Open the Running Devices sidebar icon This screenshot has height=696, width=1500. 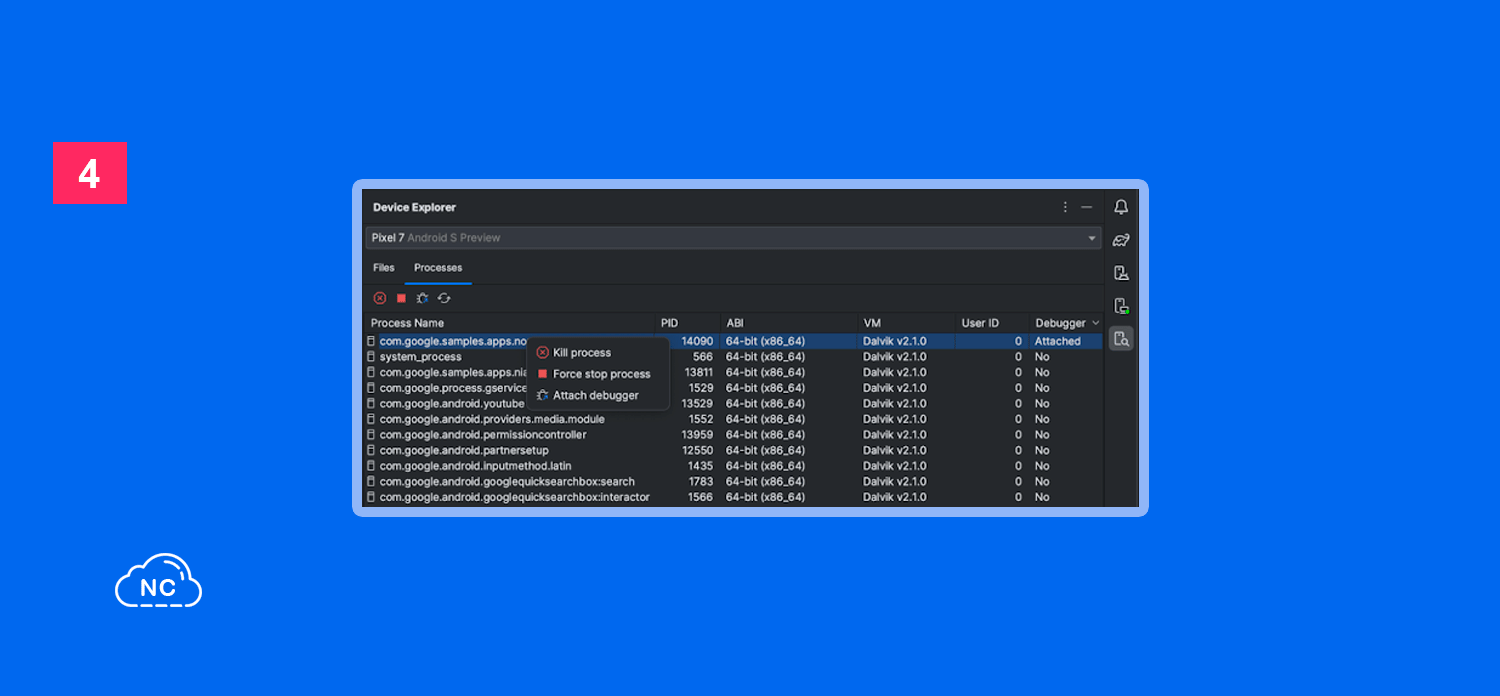point(1121,306)
